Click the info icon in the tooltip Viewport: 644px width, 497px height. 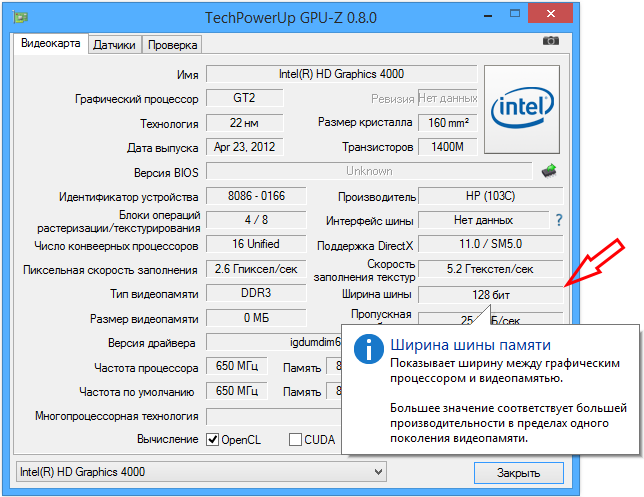pos(369,349)
